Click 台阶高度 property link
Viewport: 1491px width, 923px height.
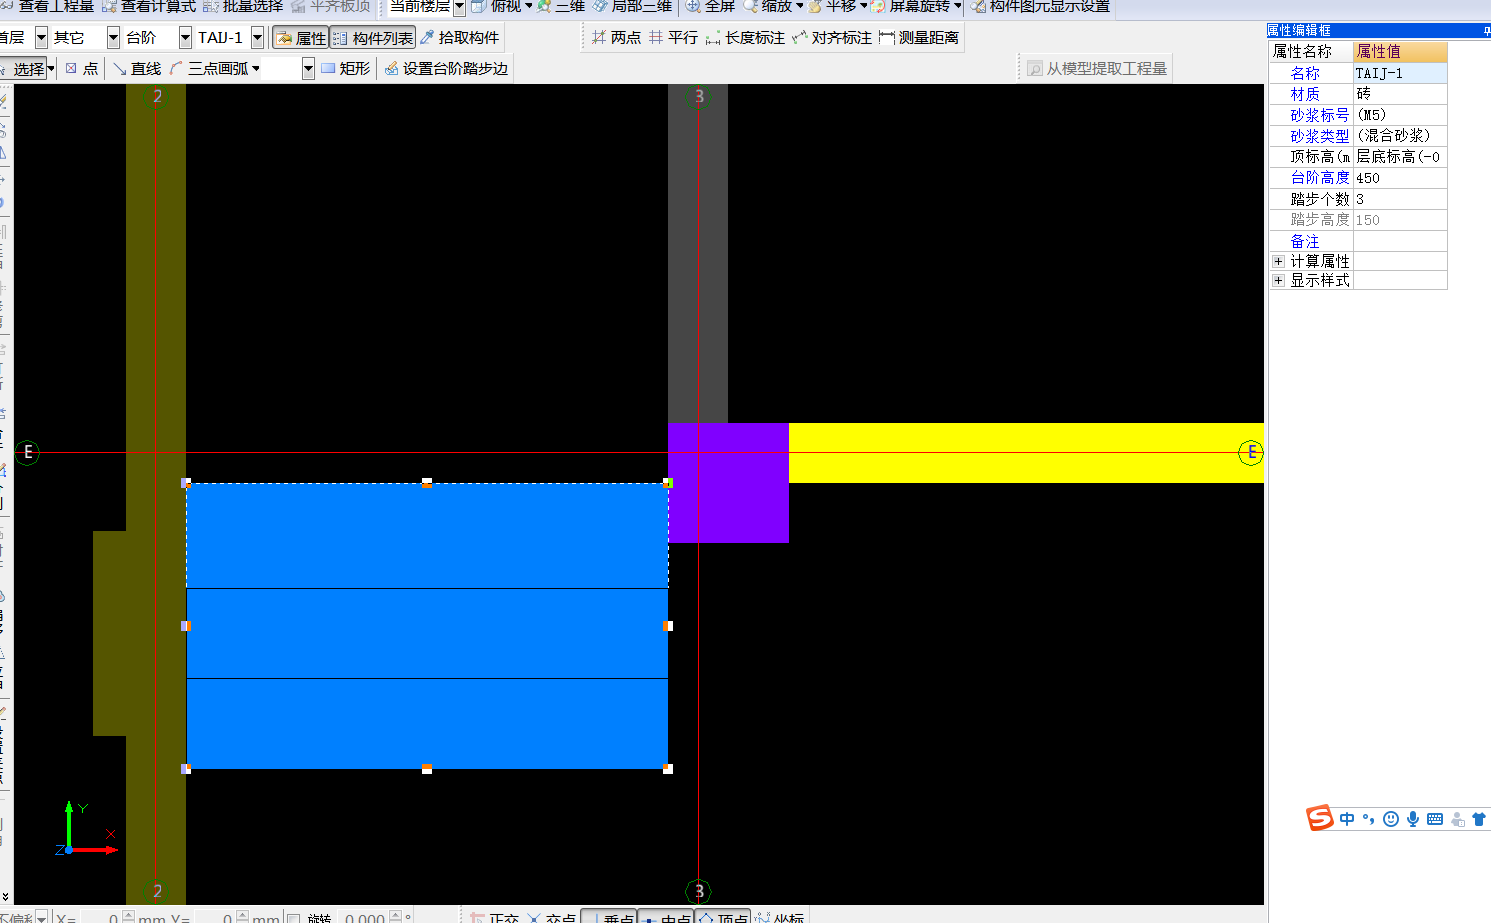1320,177
